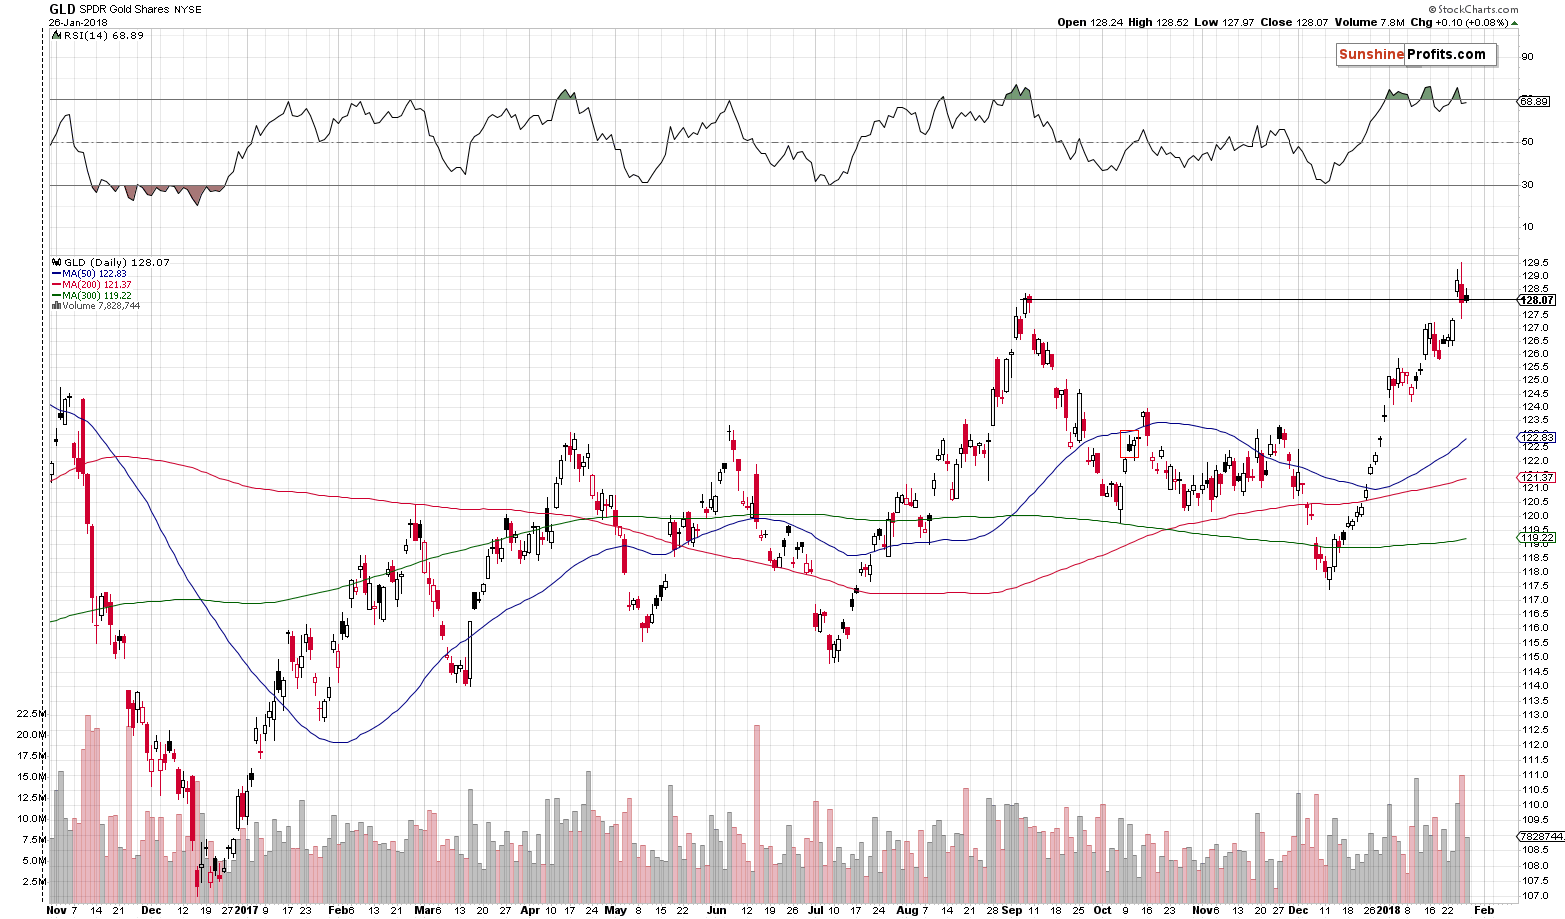The height and width of the screenshot is (919, 1565).
Task: Click the RSI axis level 50
Action: coord(1527,142)
